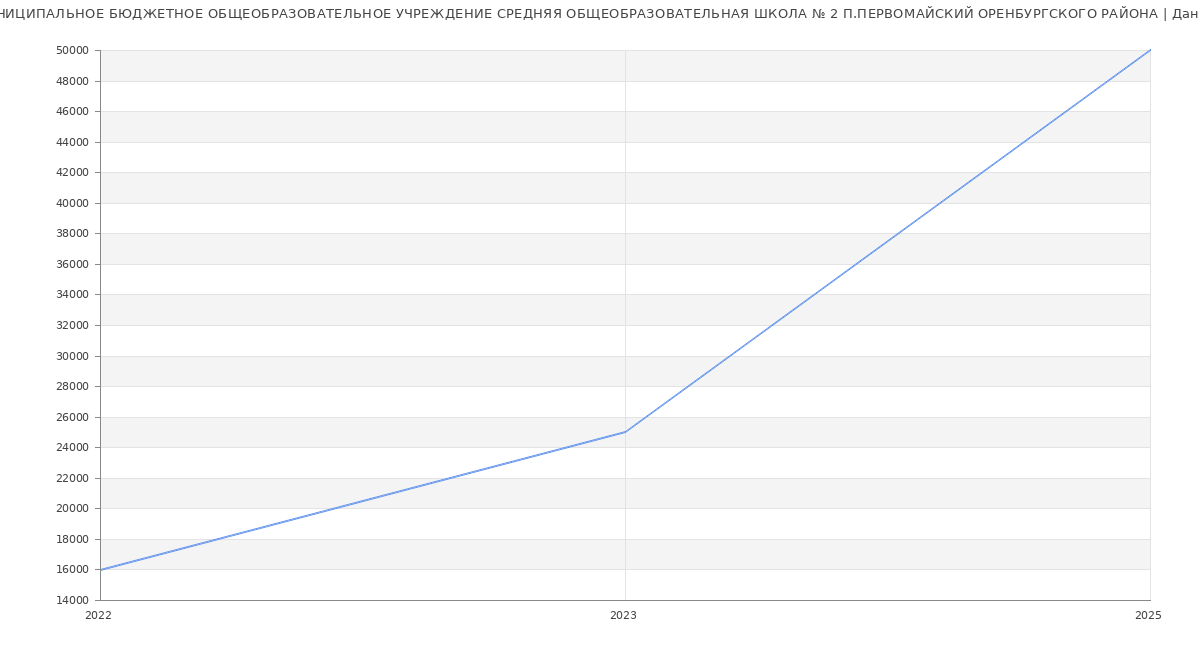This screenshot has height=650, width=1200.
Task: Click the line's end point at 50000
Action: [1149, 50]
